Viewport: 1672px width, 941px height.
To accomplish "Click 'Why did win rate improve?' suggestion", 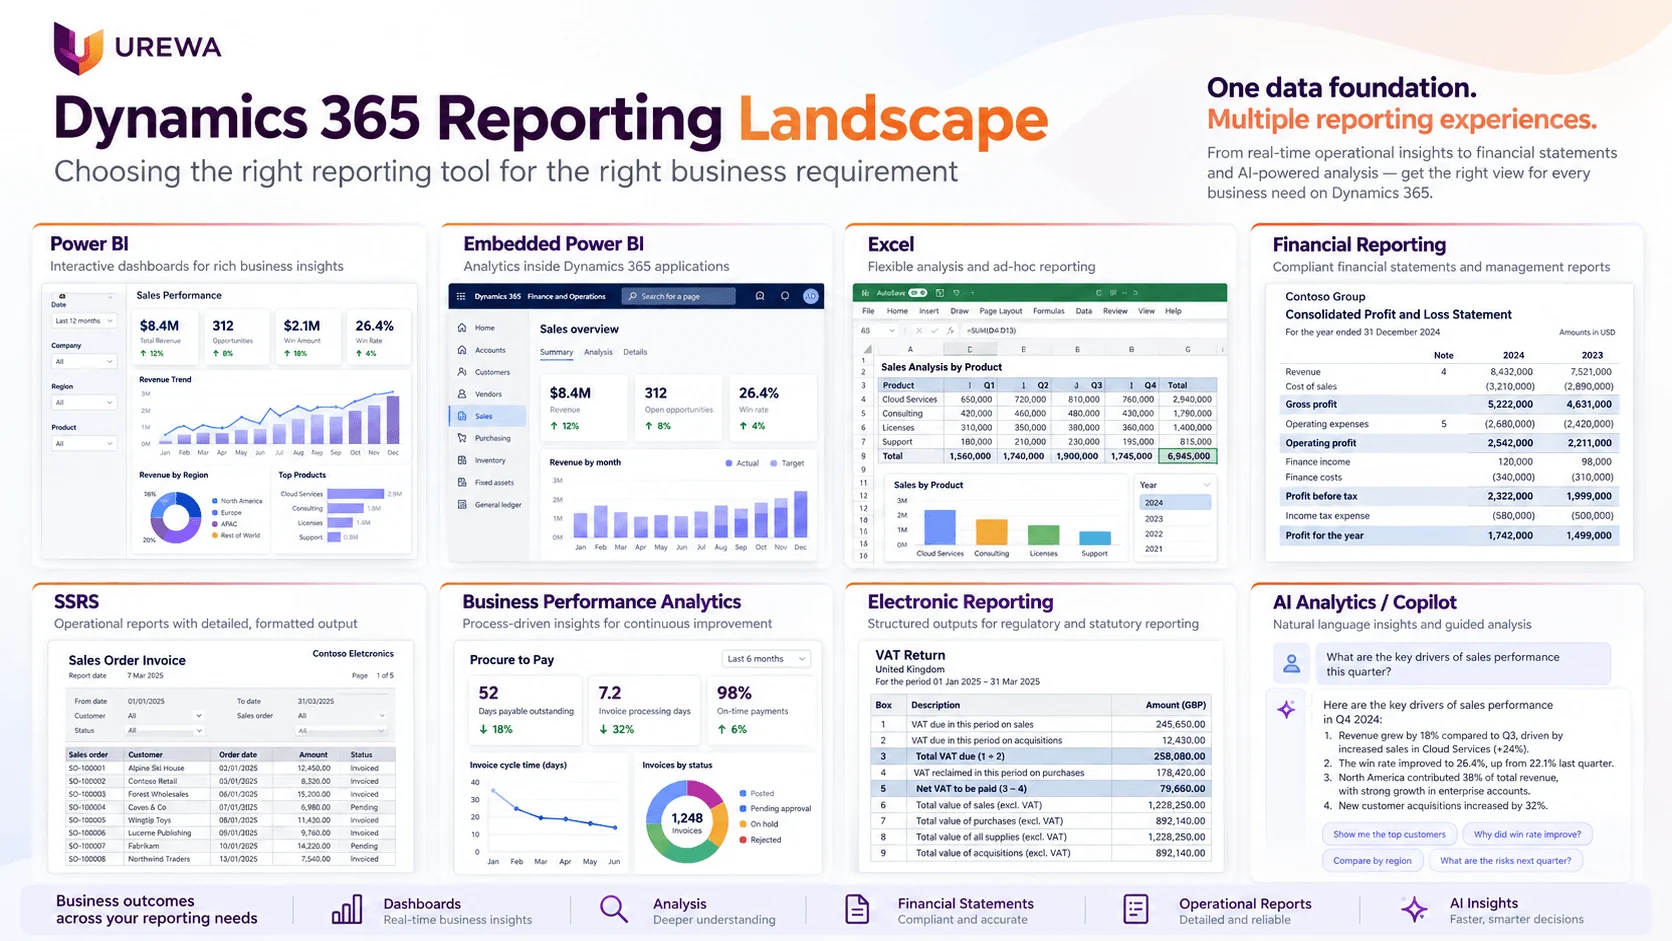I will (x=1527, y=834).
